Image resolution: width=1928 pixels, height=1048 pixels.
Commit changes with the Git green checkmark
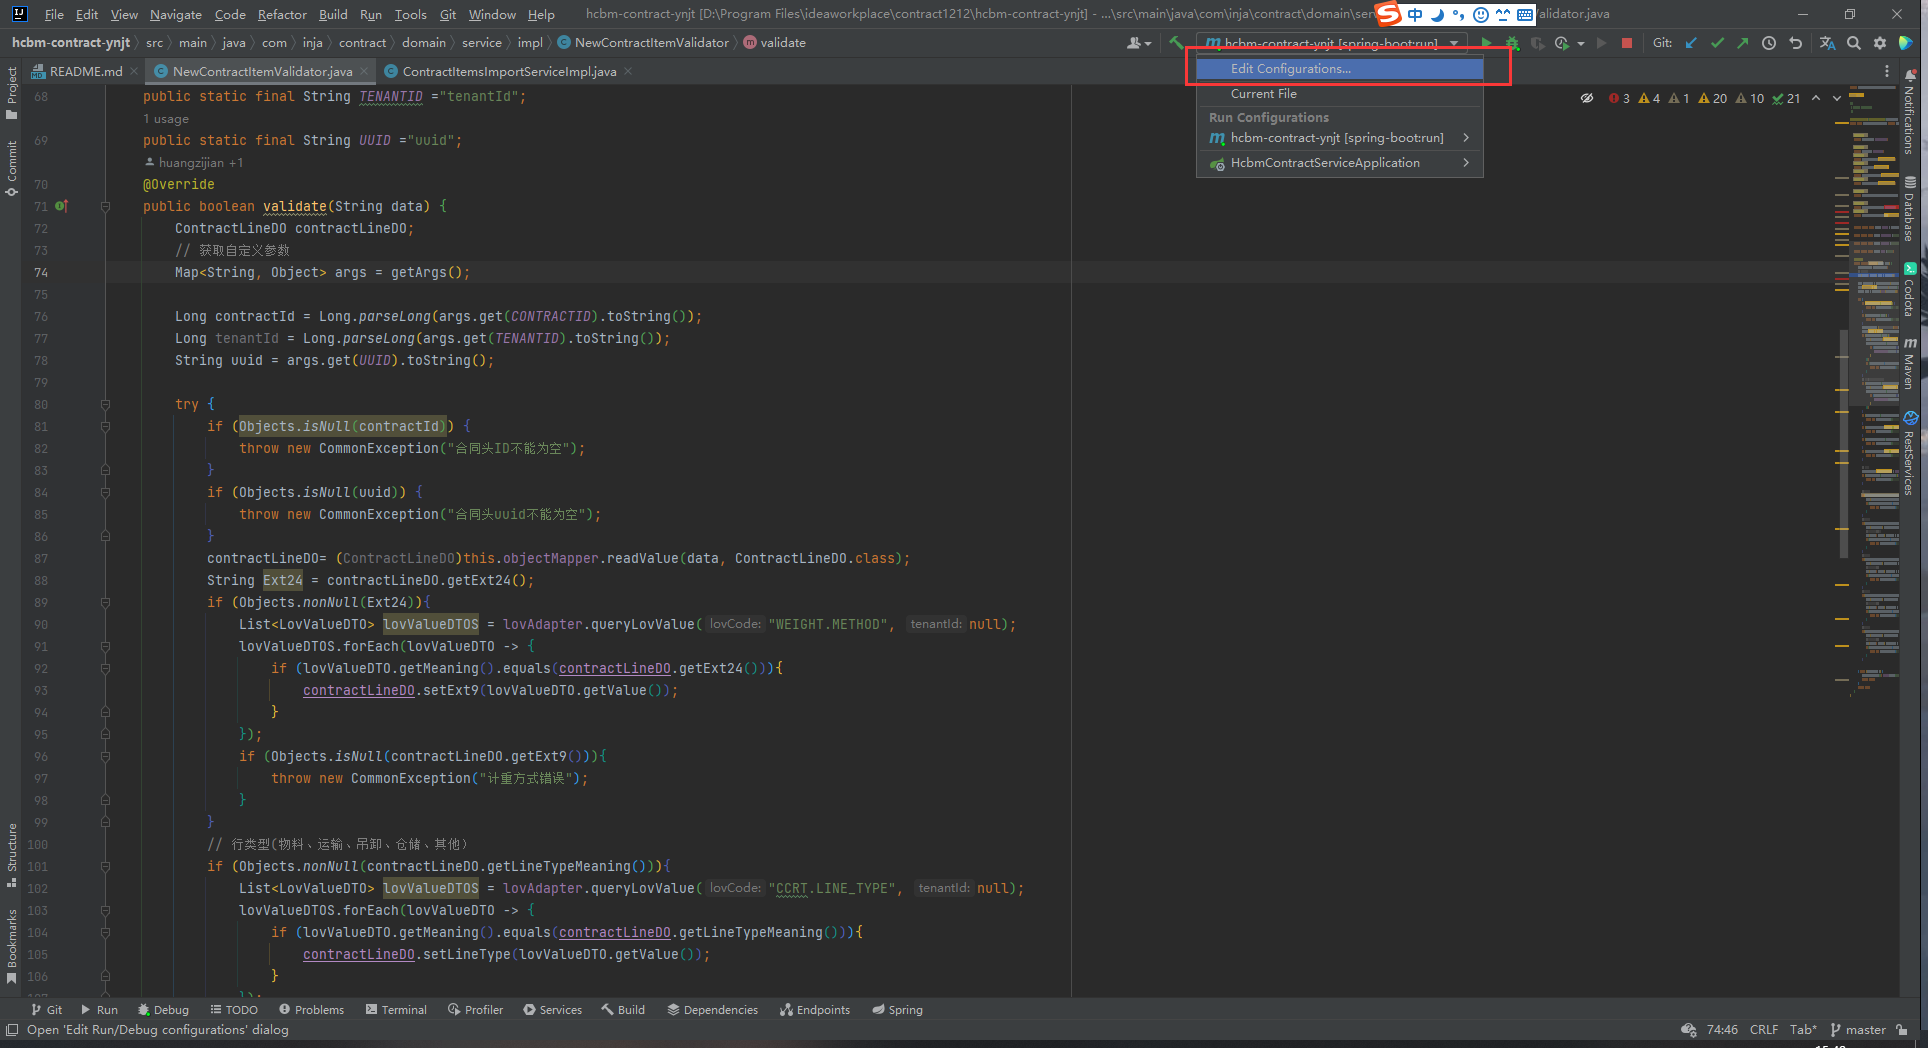(x=1717, y=43)
